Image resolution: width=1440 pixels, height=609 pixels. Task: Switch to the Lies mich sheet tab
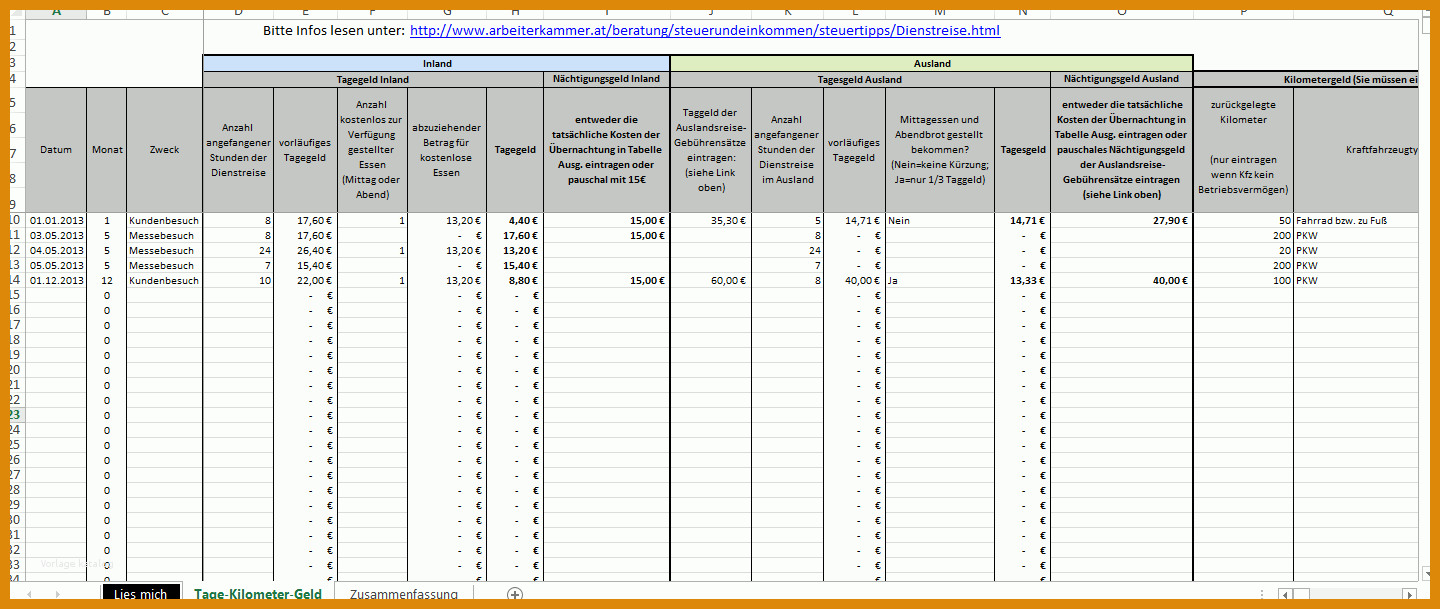coord(141,594)
